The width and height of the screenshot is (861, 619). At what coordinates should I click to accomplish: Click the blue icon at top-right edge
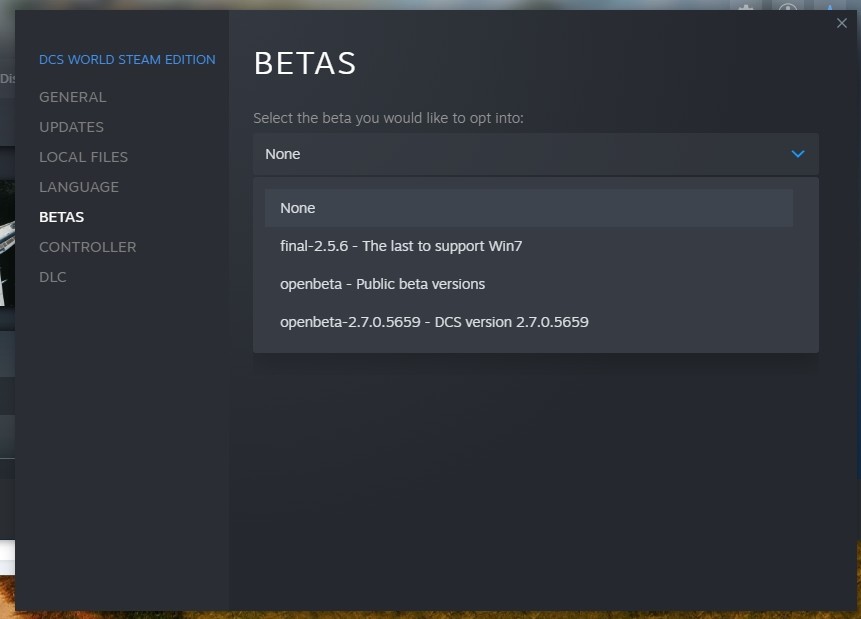[x=830, y=7]
